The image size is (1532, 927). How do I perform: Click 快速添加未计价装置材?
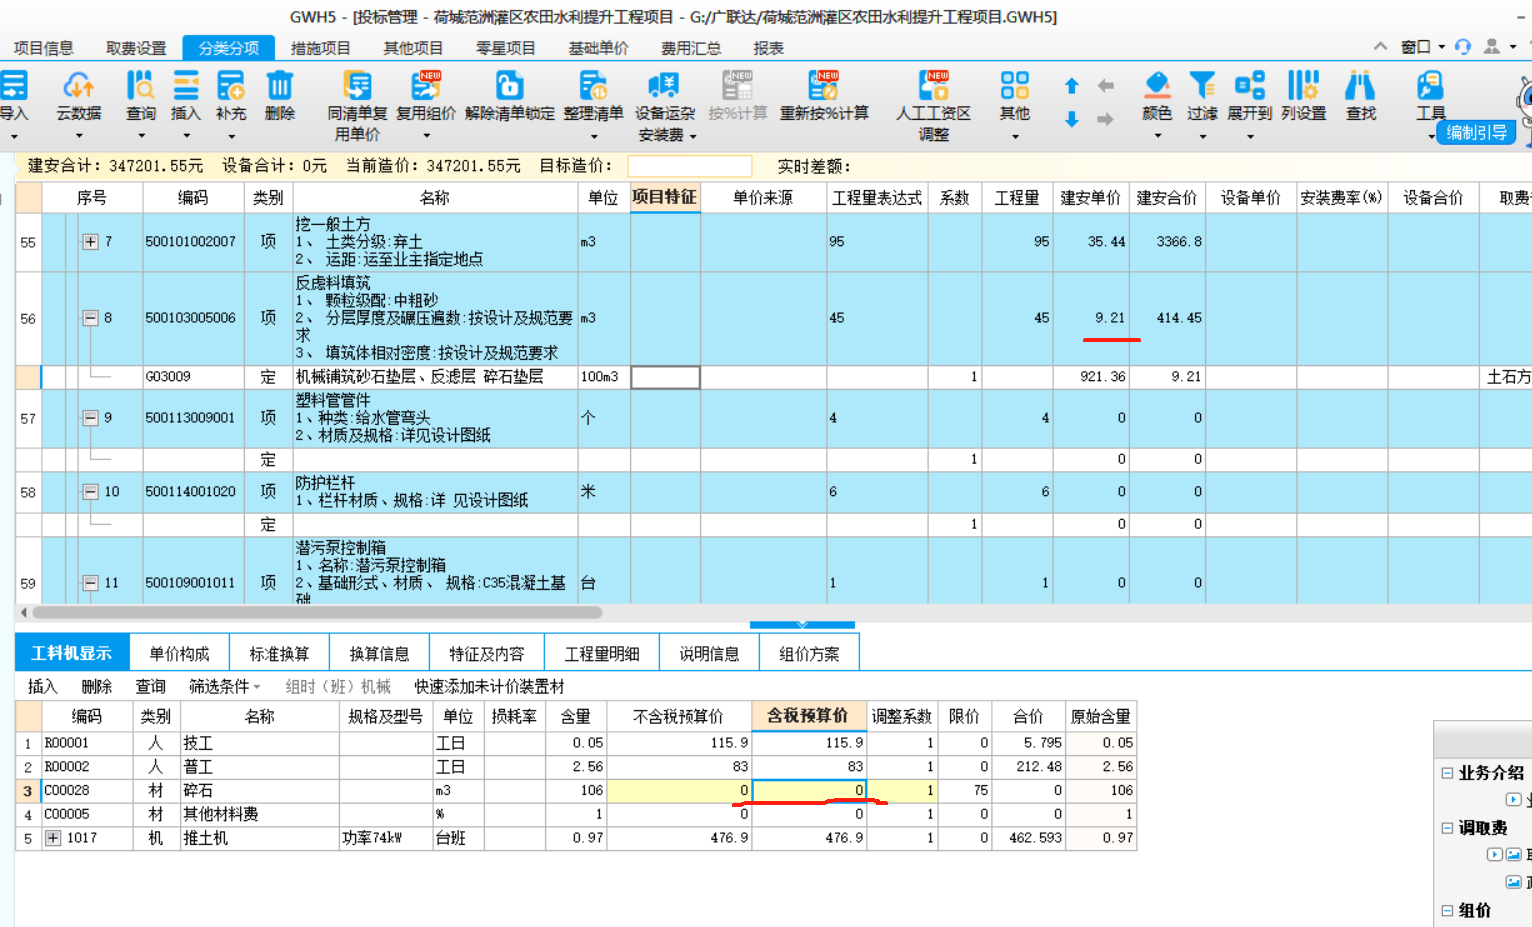click(489, 686)
